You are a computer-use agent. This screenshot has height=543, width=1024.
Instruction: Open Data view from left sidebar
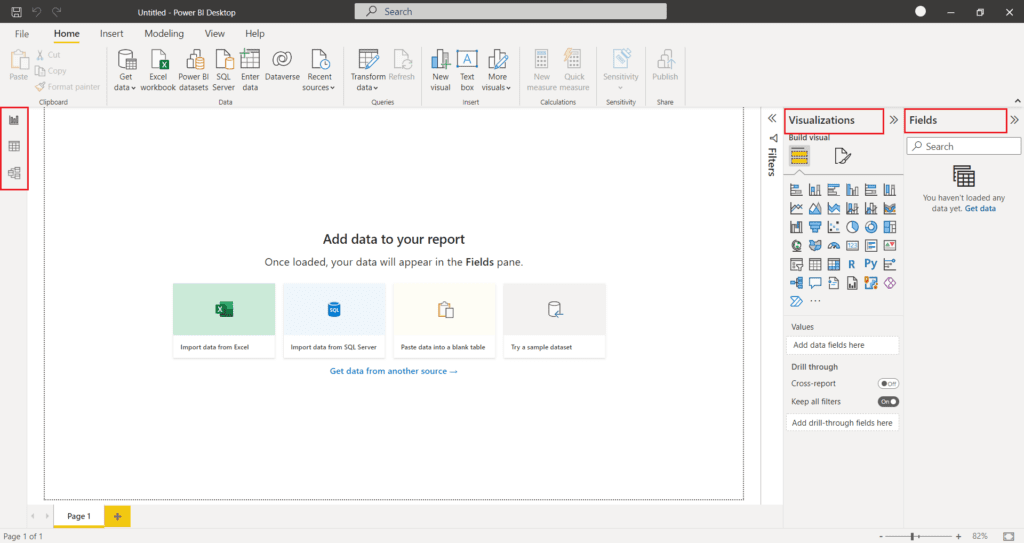(x=14, y=146)
